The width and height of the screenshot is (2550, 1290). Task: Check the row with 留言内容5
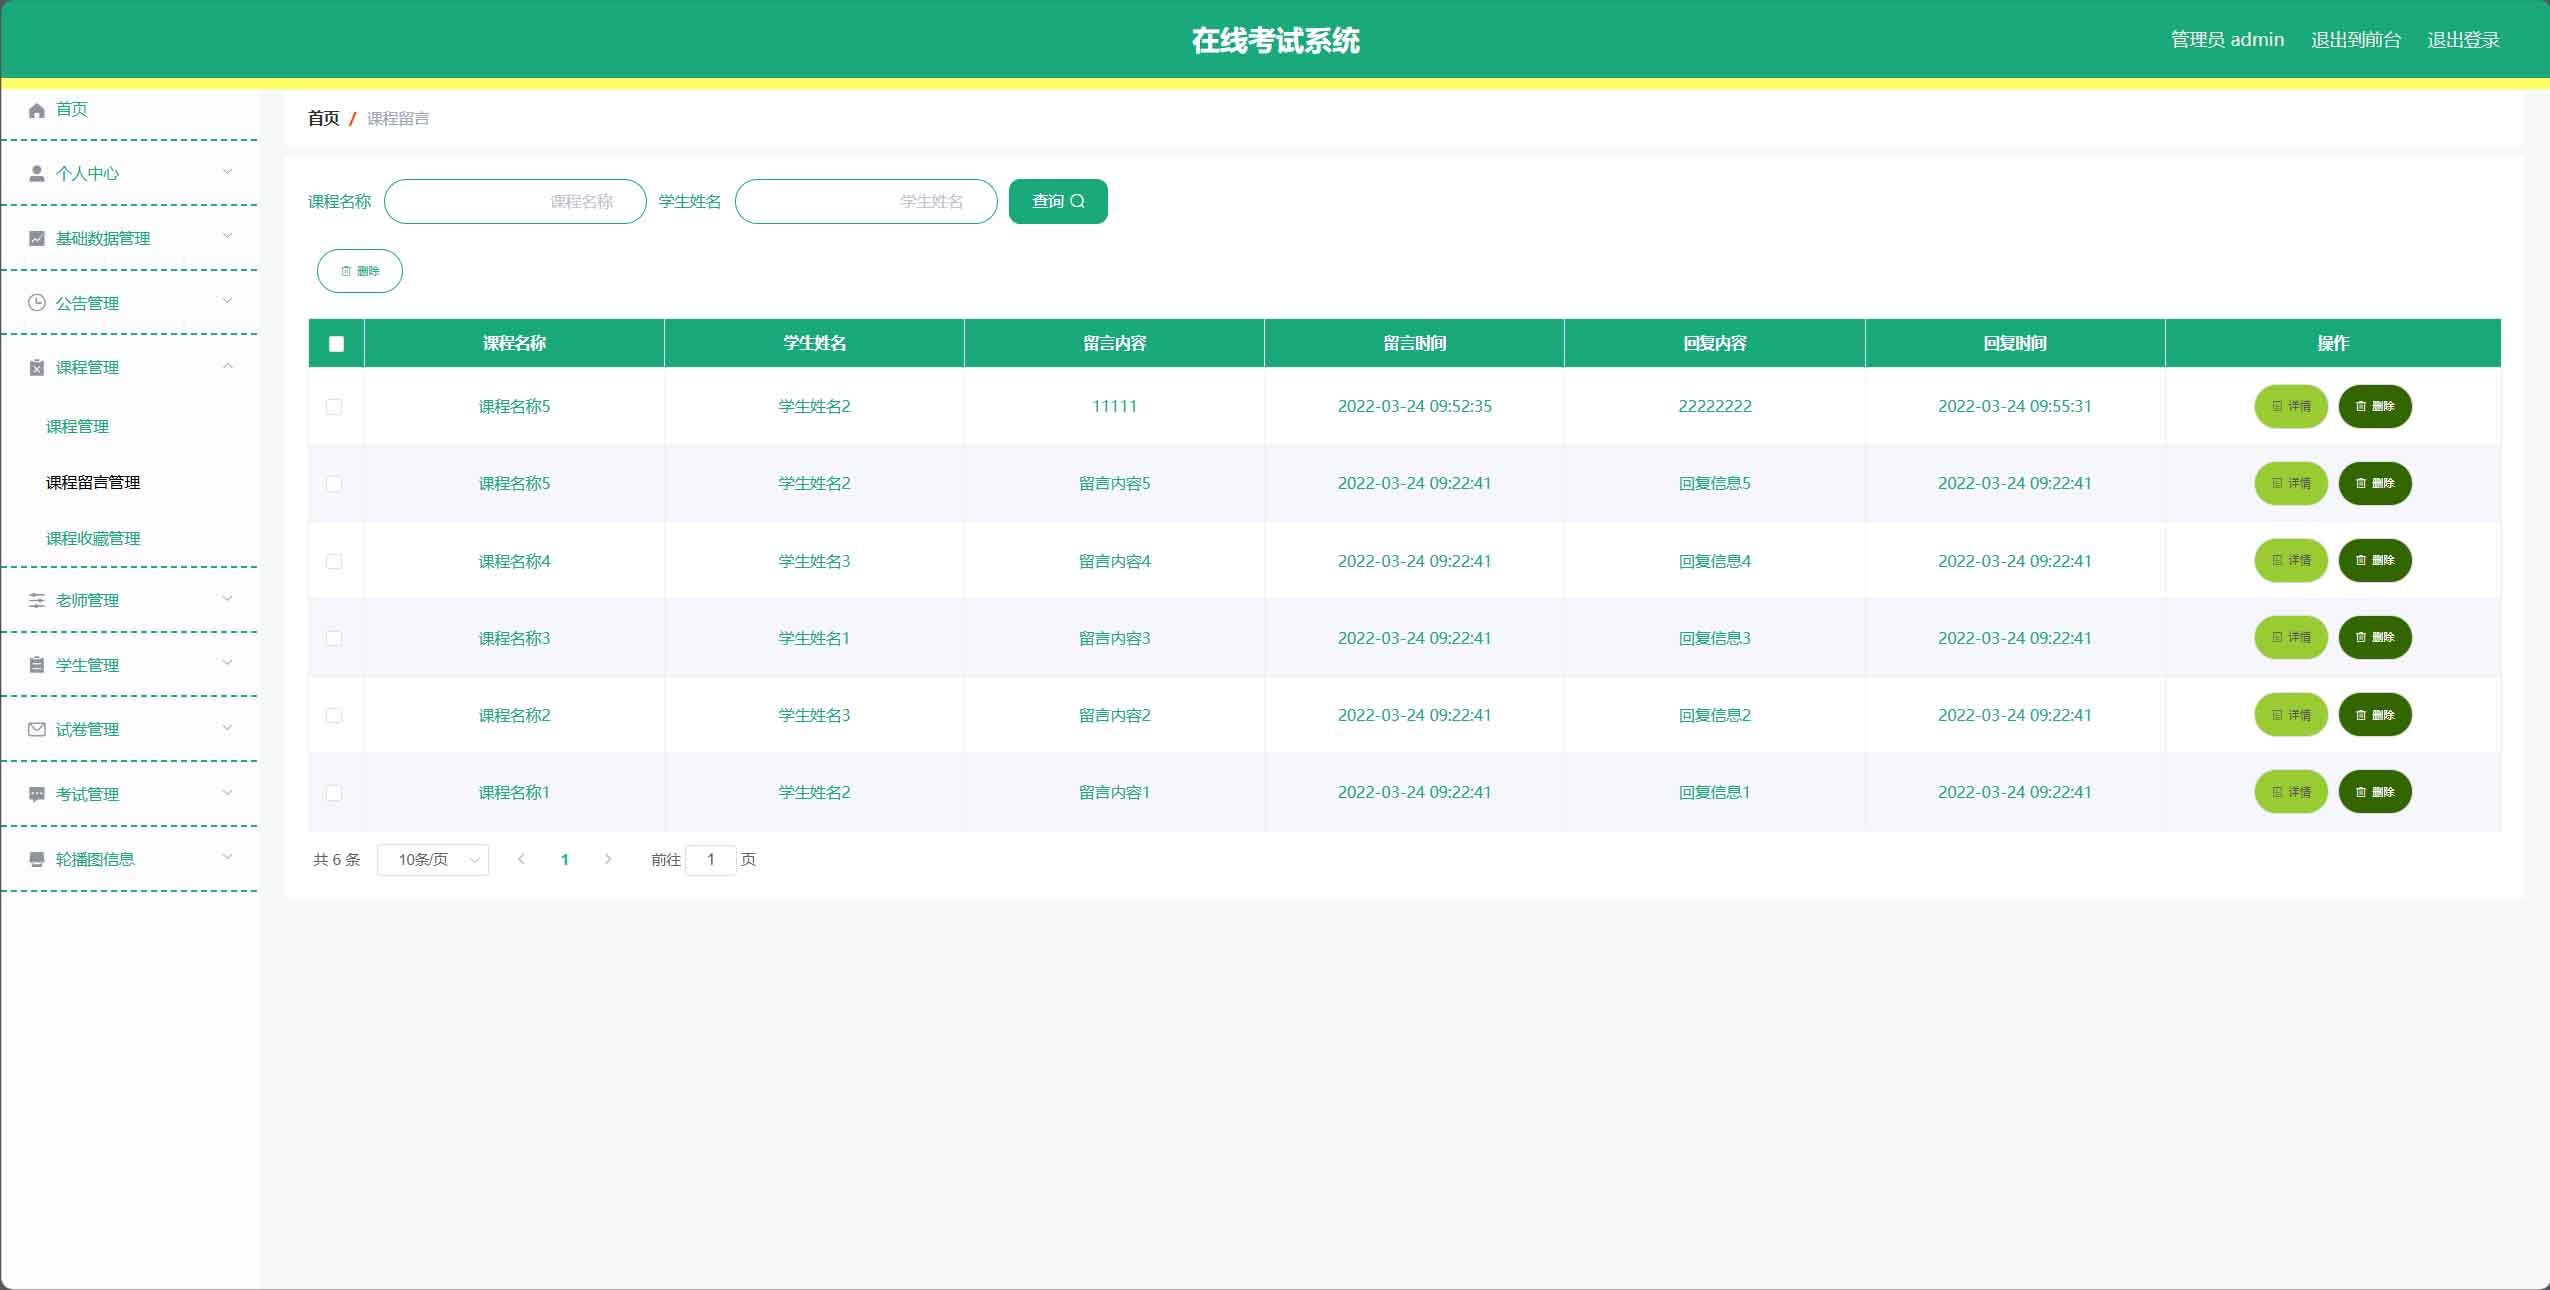coord(334,484)
